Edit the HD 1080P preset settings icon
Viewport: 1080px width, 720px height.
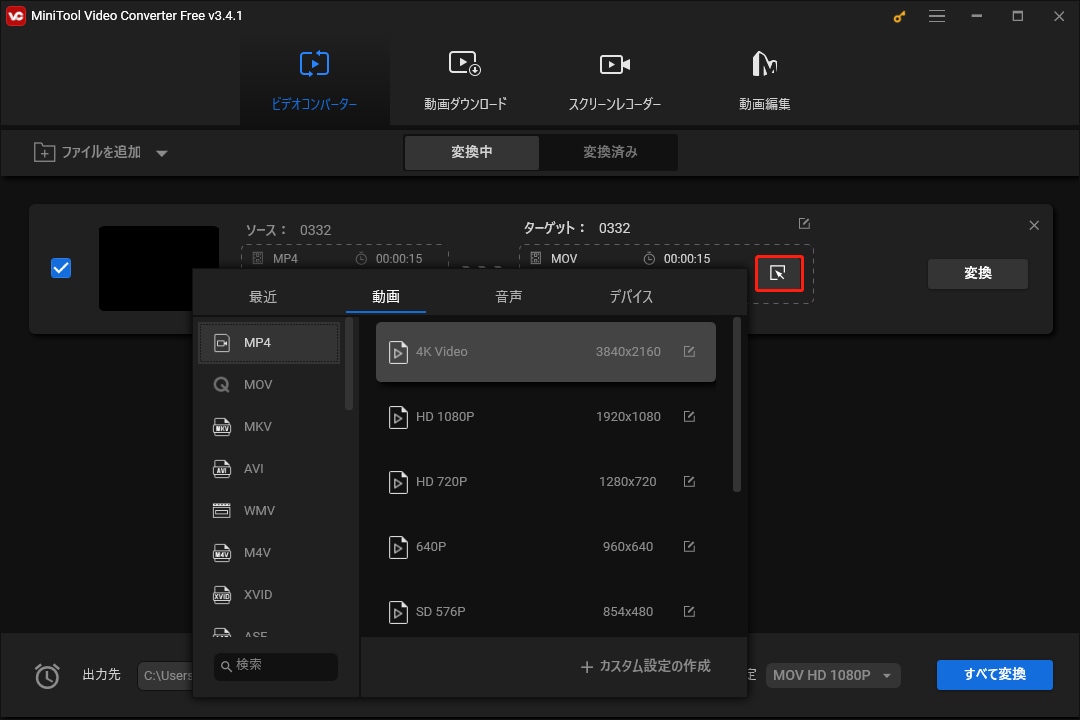(689, 416)
